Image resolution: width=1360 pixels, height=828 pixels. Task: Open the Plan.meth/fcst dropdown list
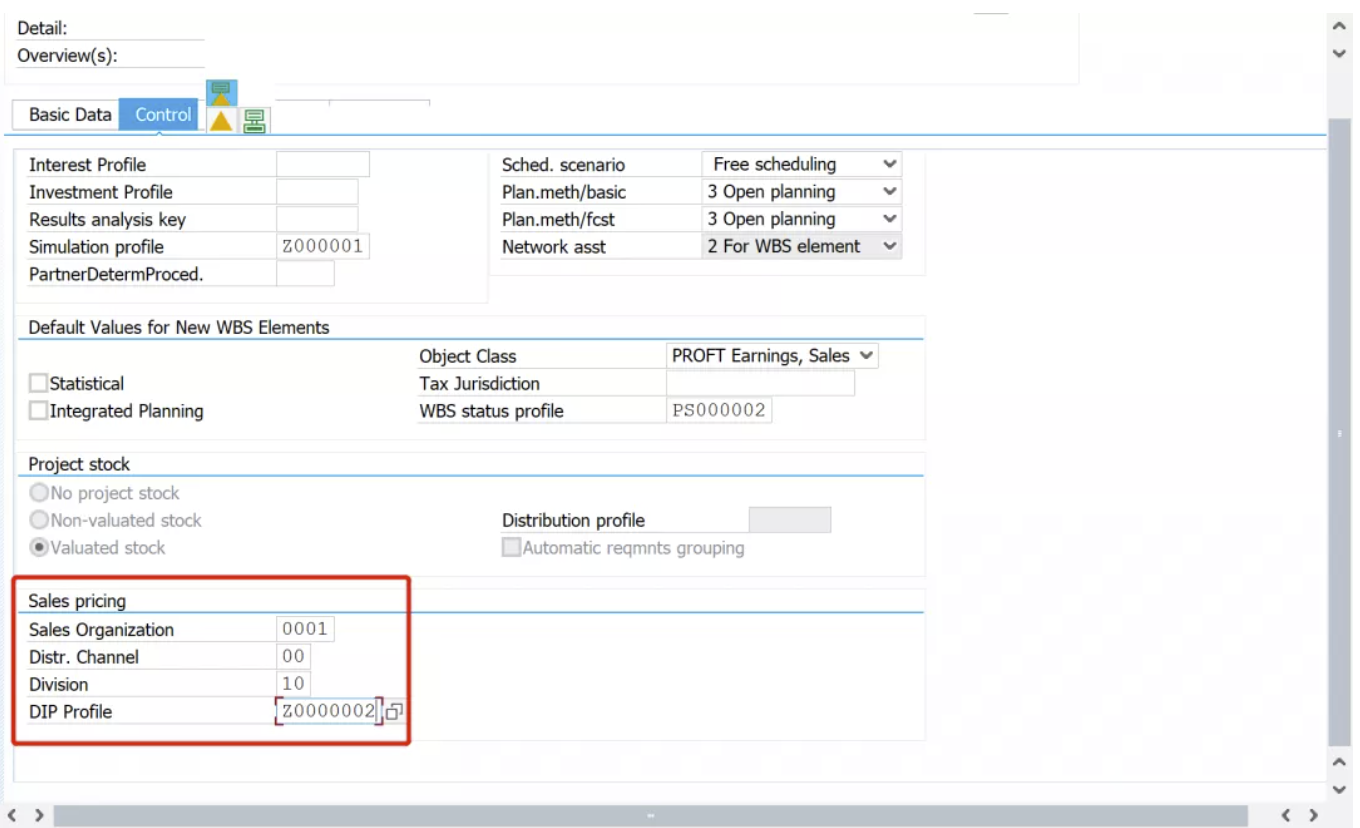(802, 219)
